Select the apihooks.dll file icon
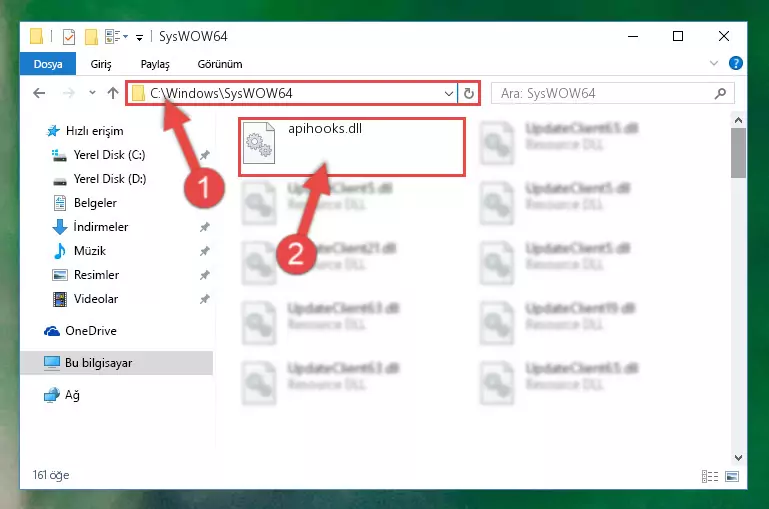Viewport: 769px width, 509px height. click(x=259, y=143)
